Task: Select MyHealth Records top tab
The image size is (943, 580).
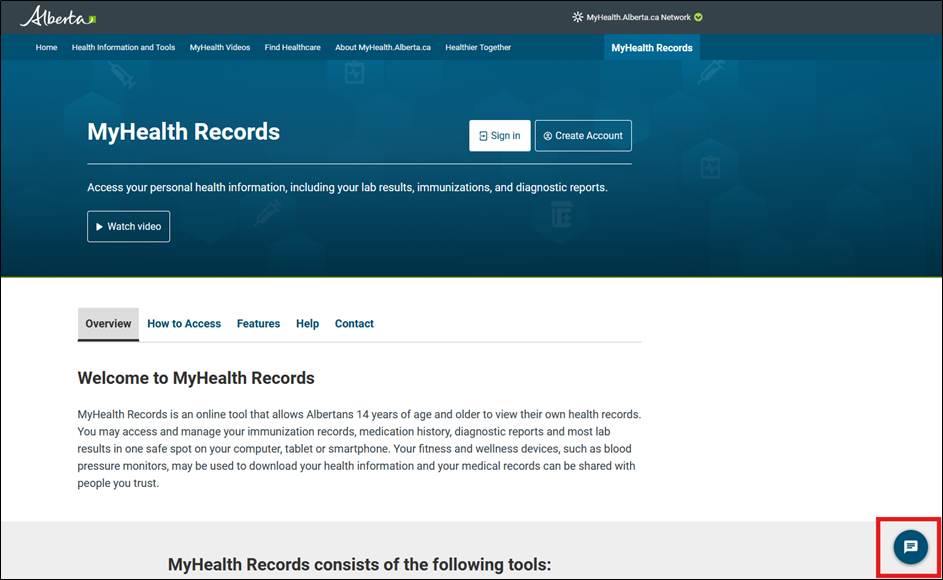Action: [x=652, y=48]
